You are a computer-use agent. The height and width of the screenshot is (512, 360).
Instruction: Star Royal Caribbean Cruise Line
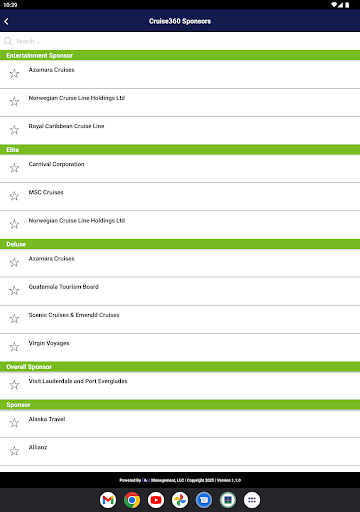(x=14, y=130)
